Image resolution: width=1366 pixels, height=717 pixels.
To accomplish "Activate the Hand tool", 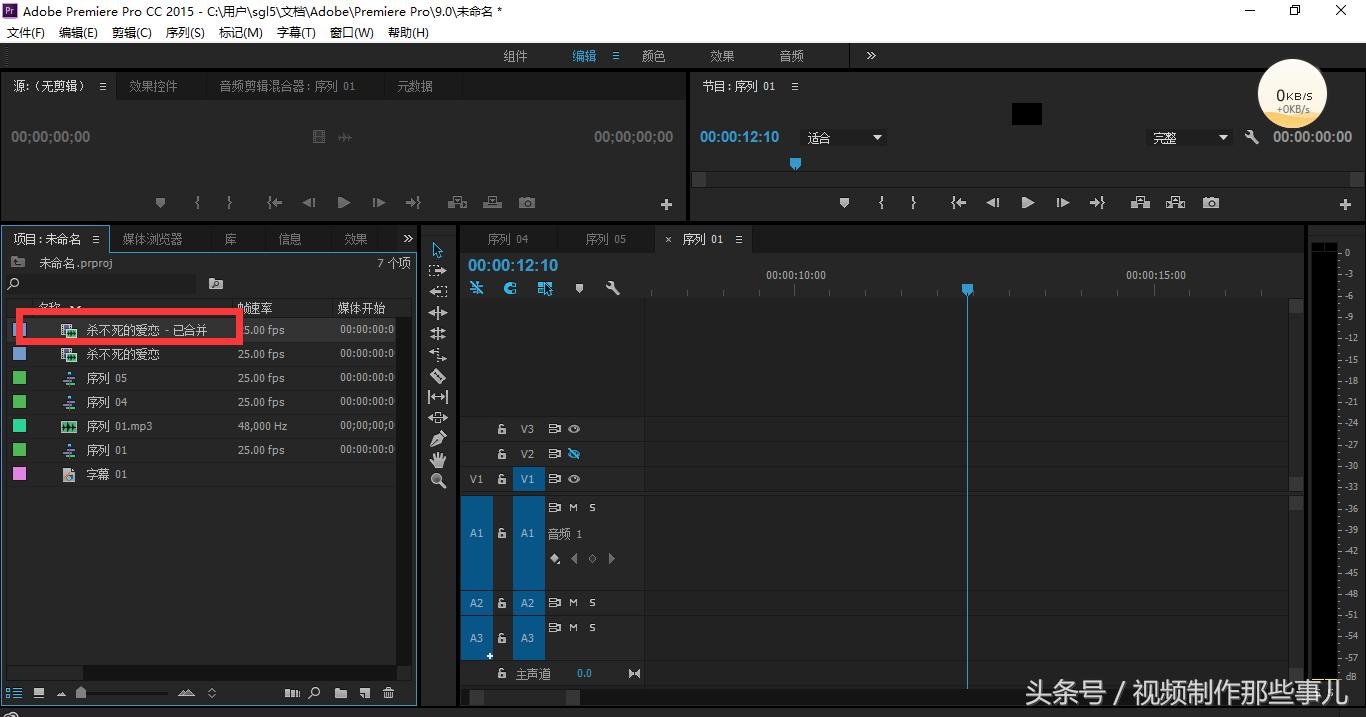I will (x=437, y=459).
